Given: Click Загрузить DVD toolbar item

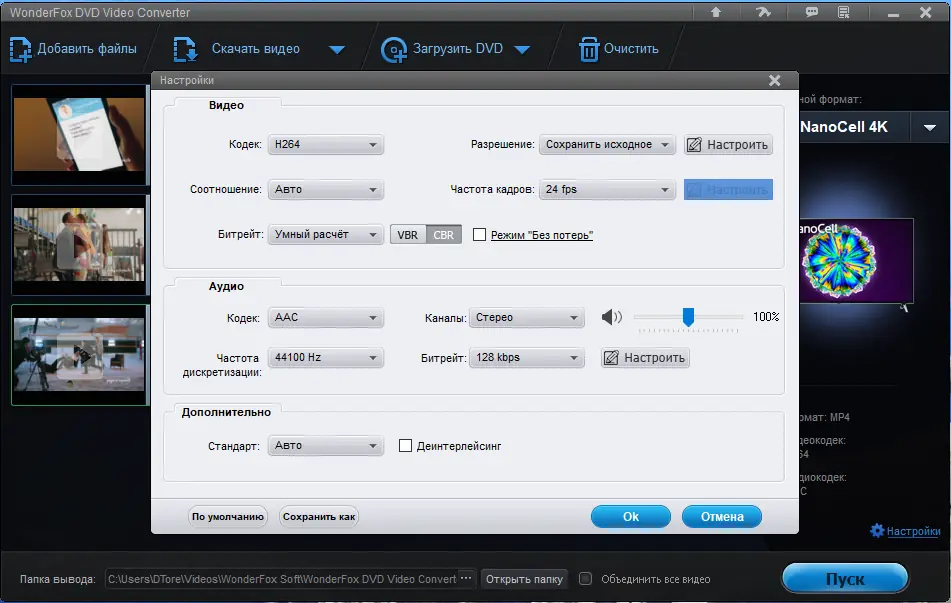Looking at the screenshot, I should coord(457,49).
